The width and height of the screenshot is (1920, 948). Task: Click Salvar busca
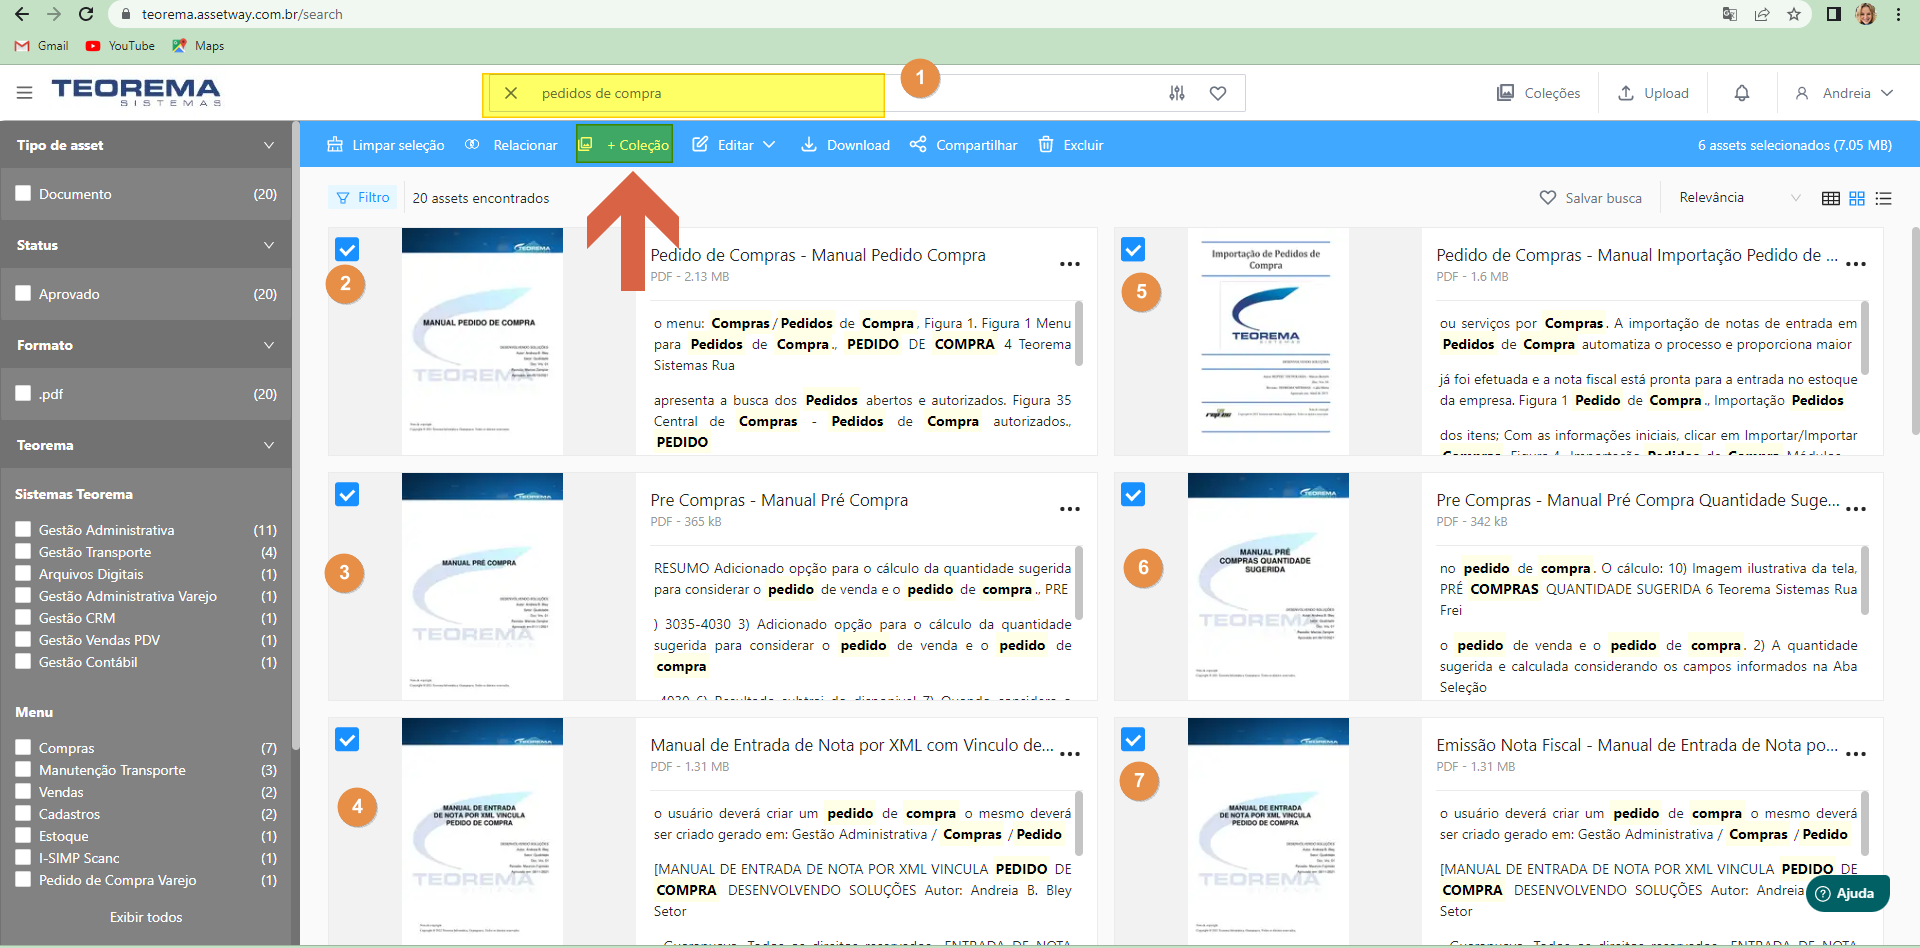point(1591,198)
